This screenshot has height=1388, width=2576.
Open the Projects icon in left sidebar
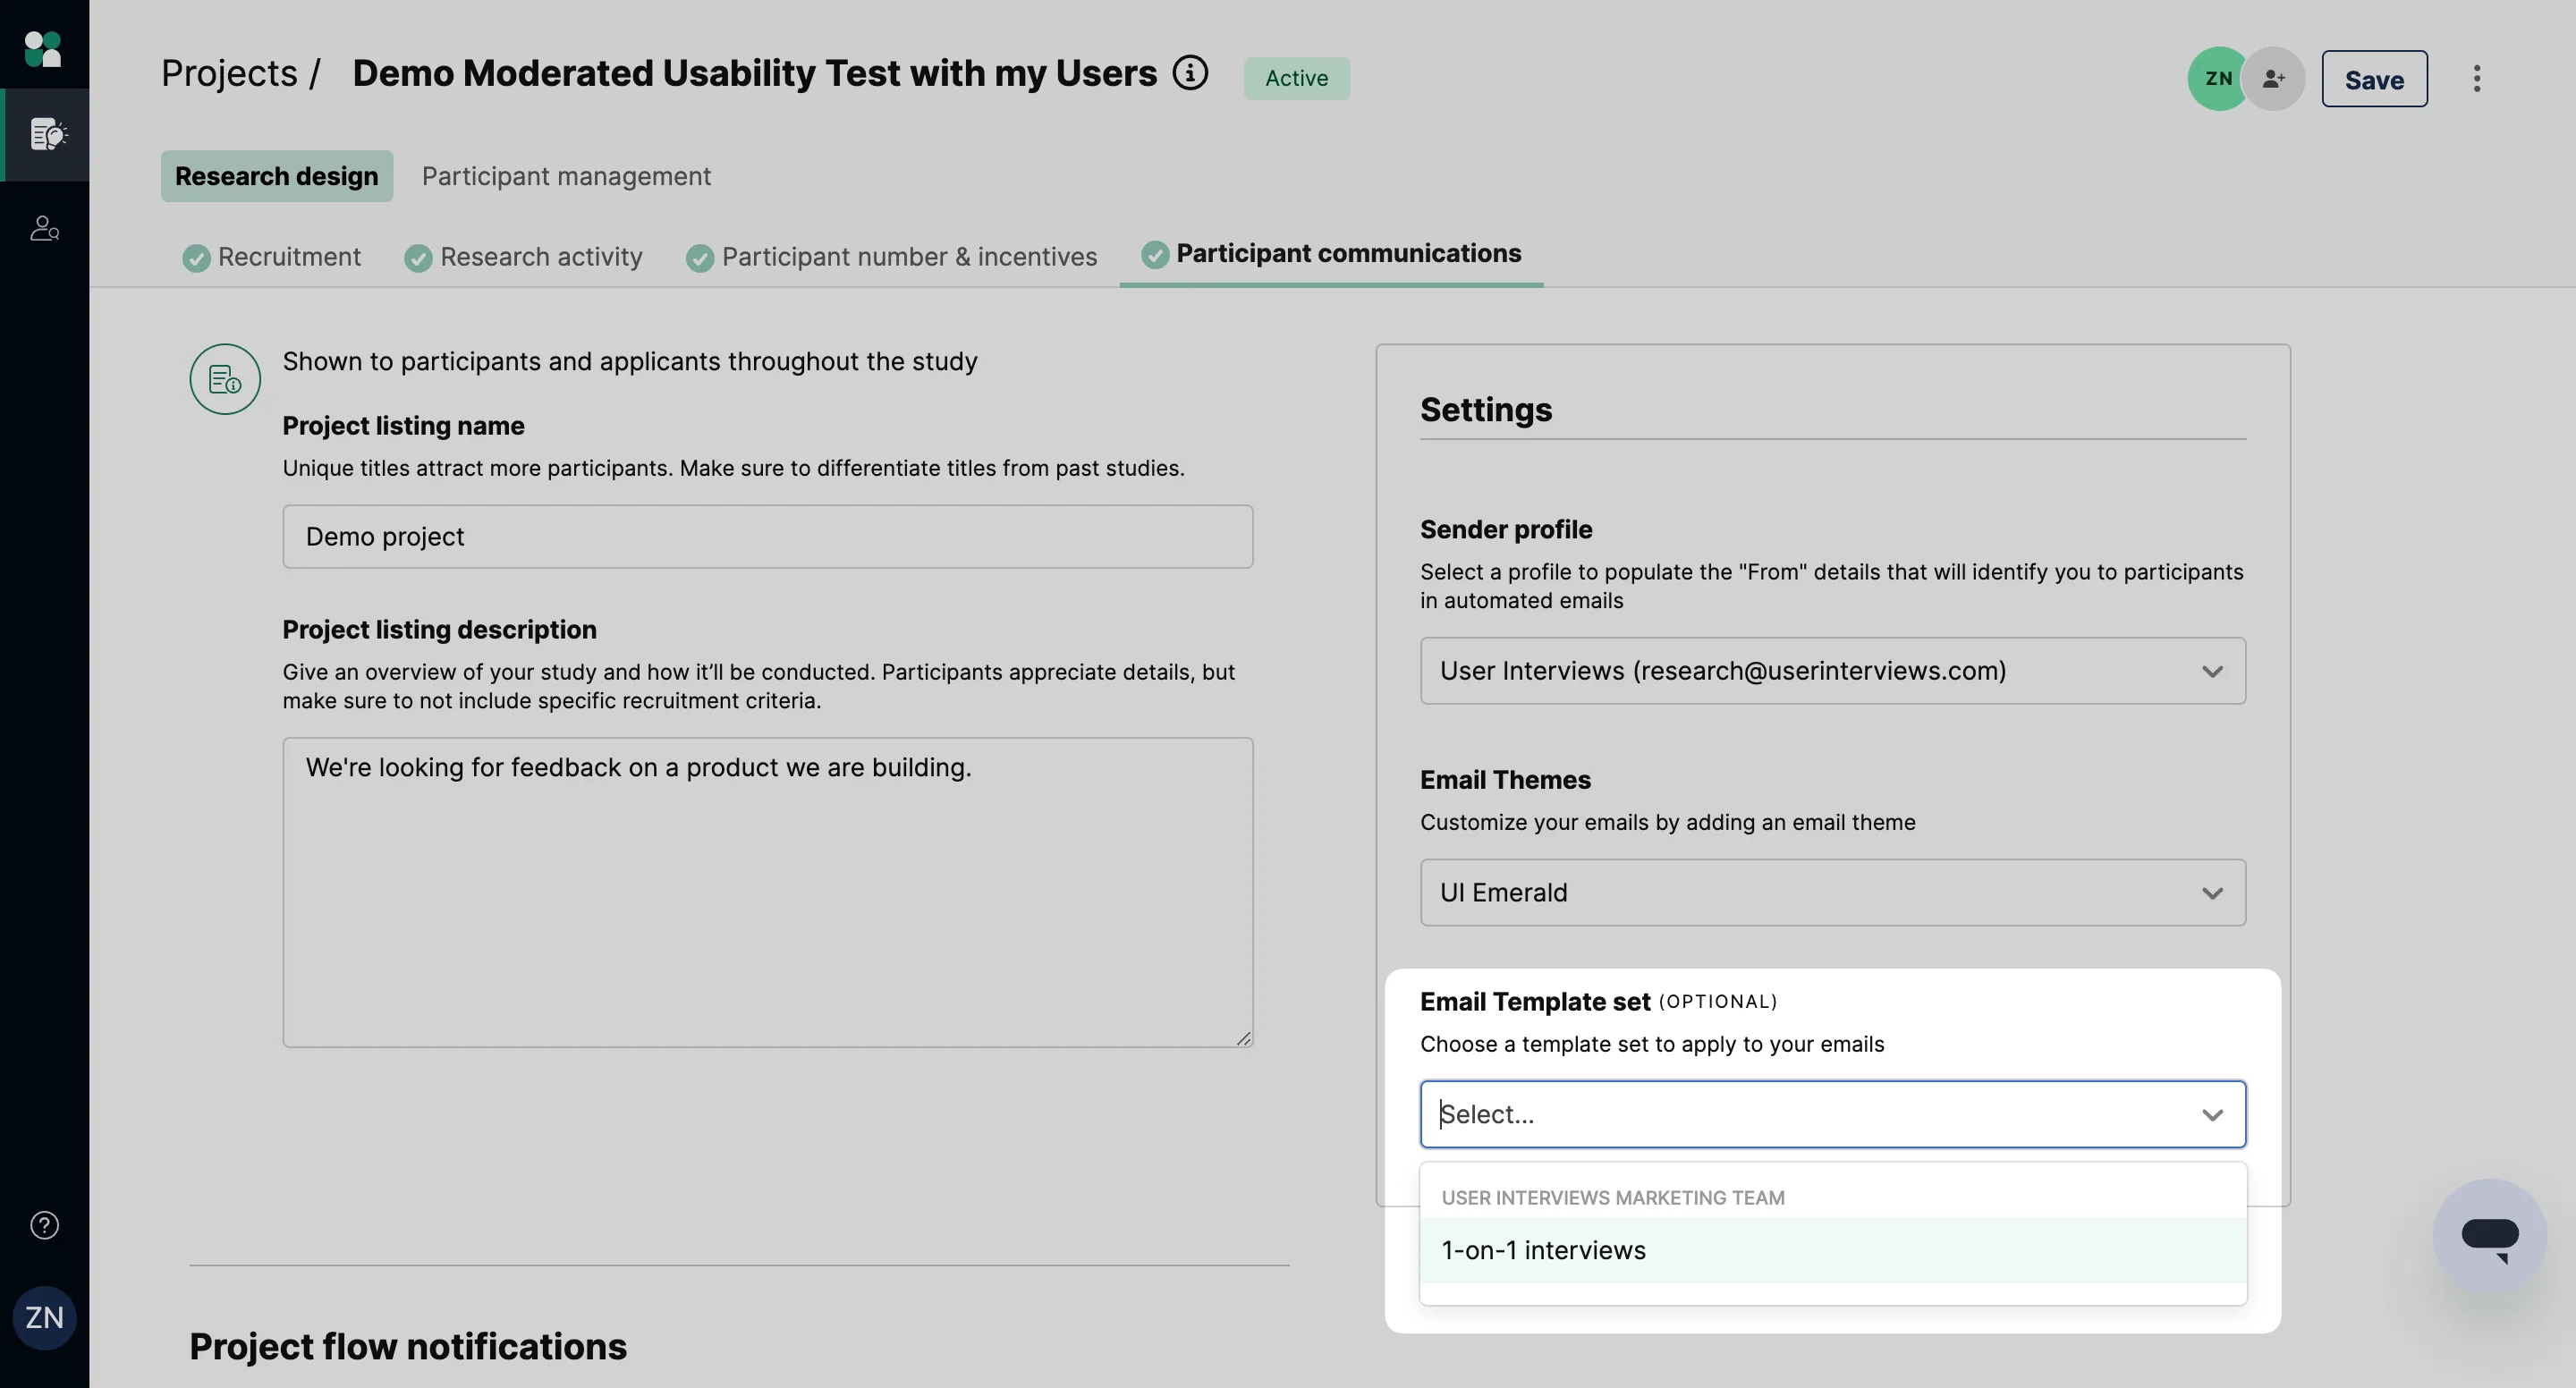[x=45, y=135]
